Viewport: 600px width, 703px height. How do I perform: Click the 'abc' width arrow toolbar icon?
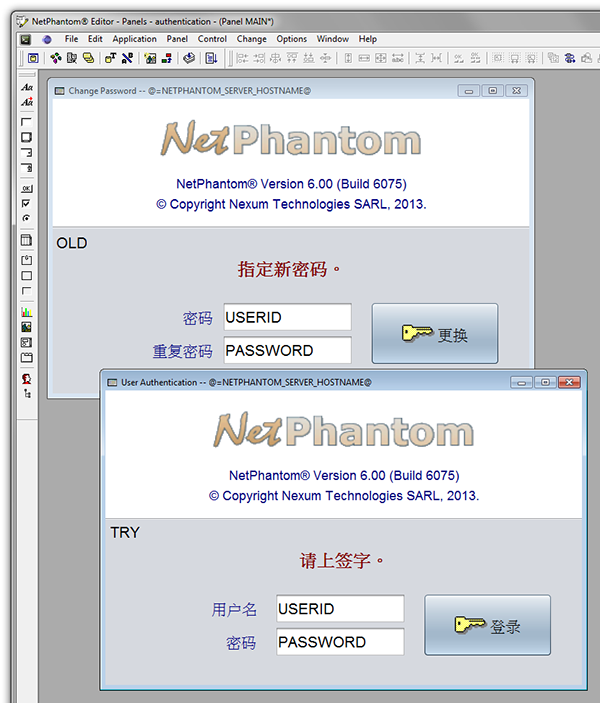[x=397, y=58]
